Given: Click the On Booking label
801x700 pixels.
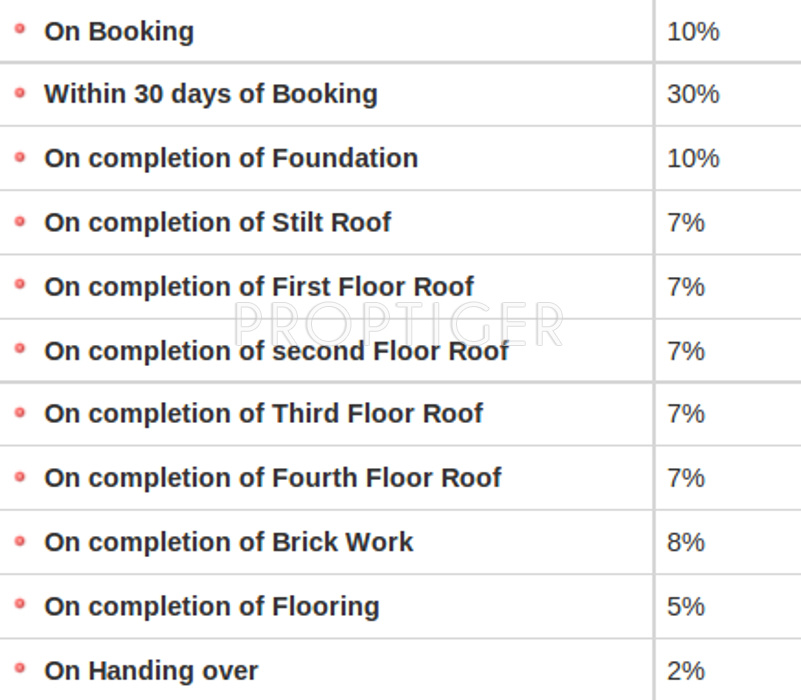Looking at the screenshot, I should coord(119,31).
